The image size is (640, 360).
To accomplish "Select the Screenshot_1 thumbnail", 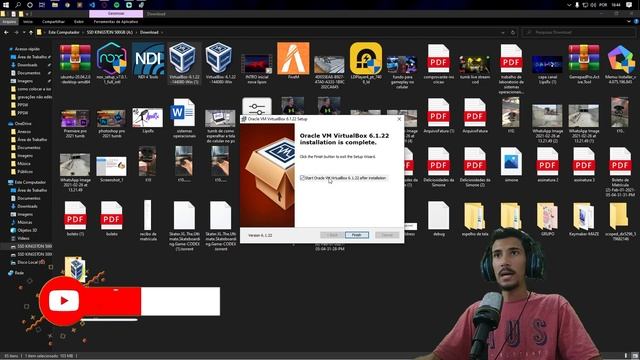I will coord(111,166).
